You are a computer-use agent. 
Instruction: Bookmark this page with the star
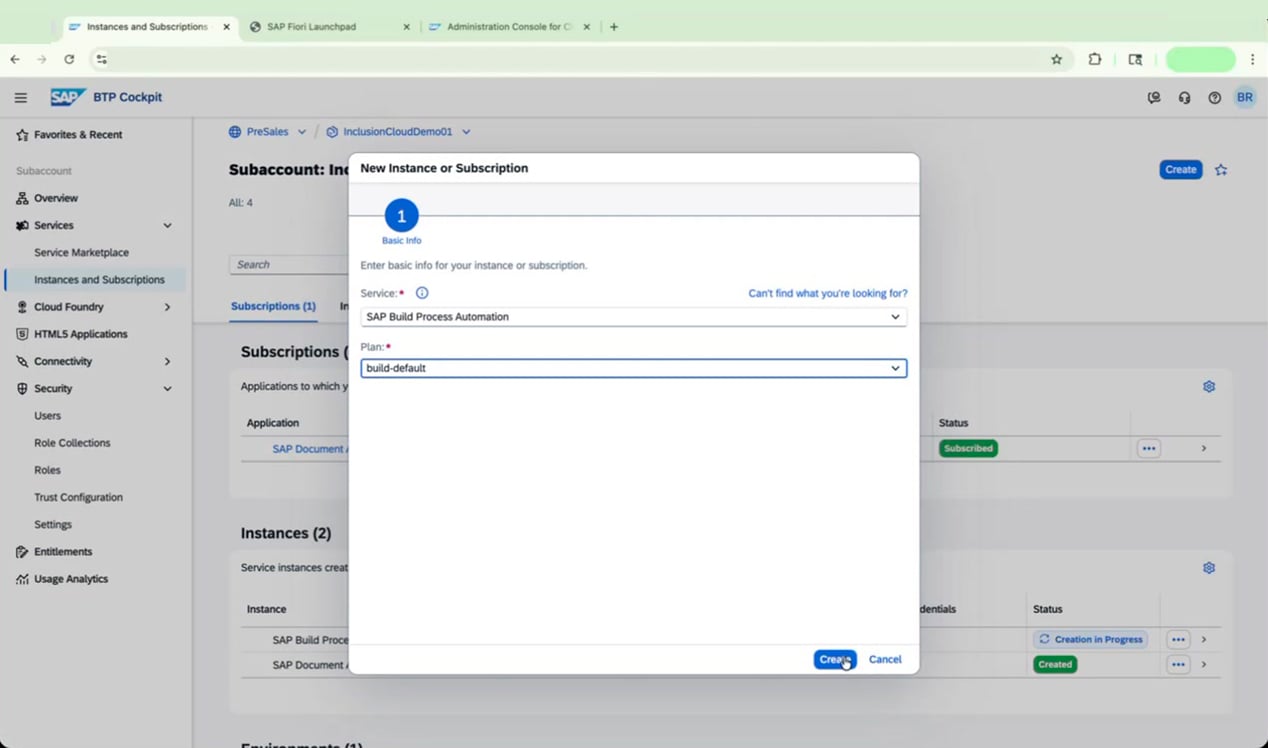coord(1057,59)
